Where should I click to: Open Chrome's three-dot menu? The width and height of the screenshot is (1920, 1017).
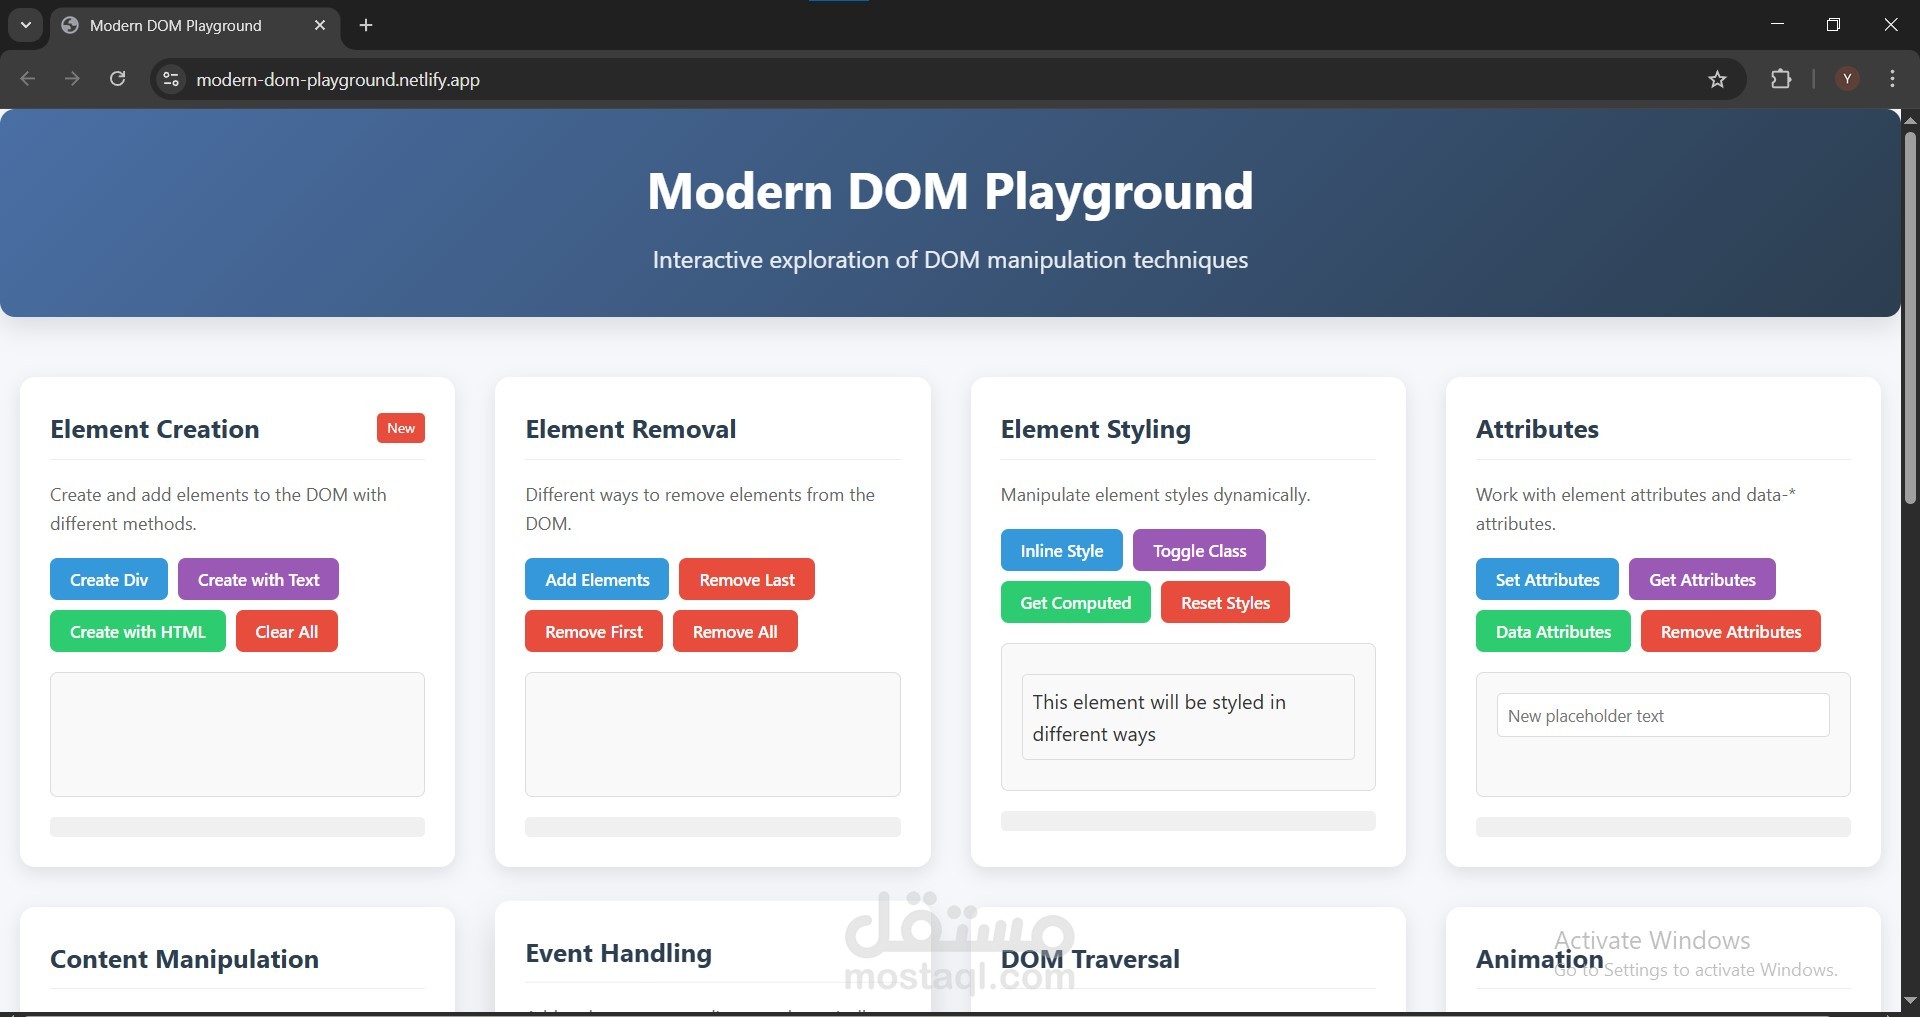pos(1892,79)
